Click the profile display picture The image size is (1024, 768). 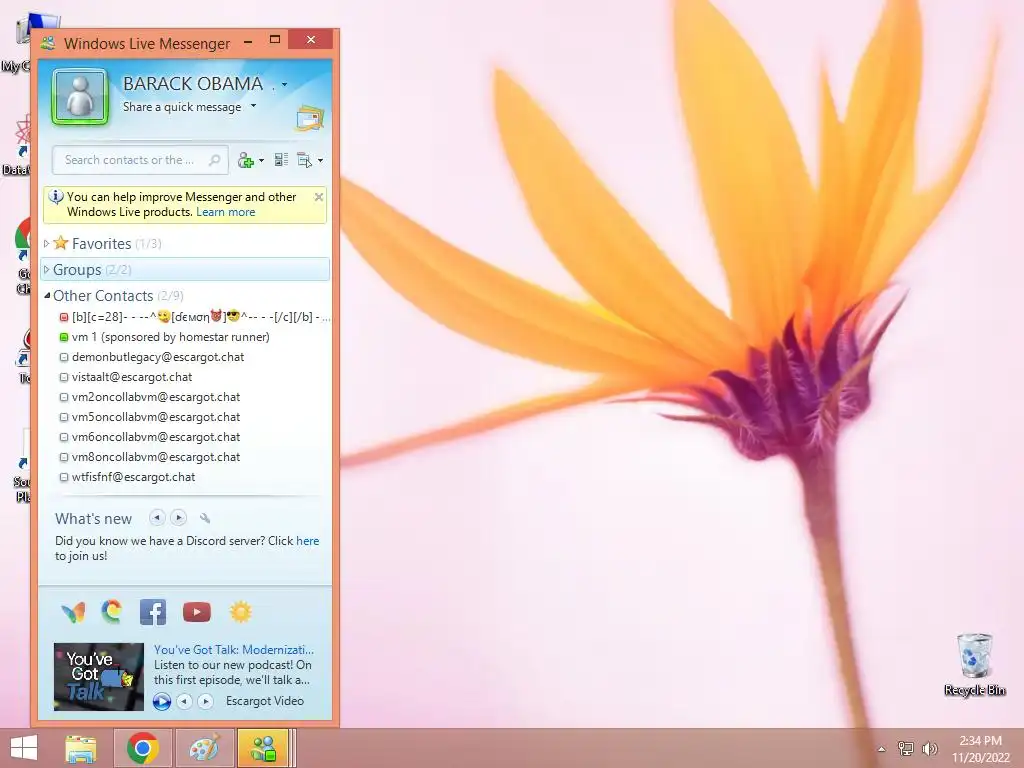pos(80,97)
